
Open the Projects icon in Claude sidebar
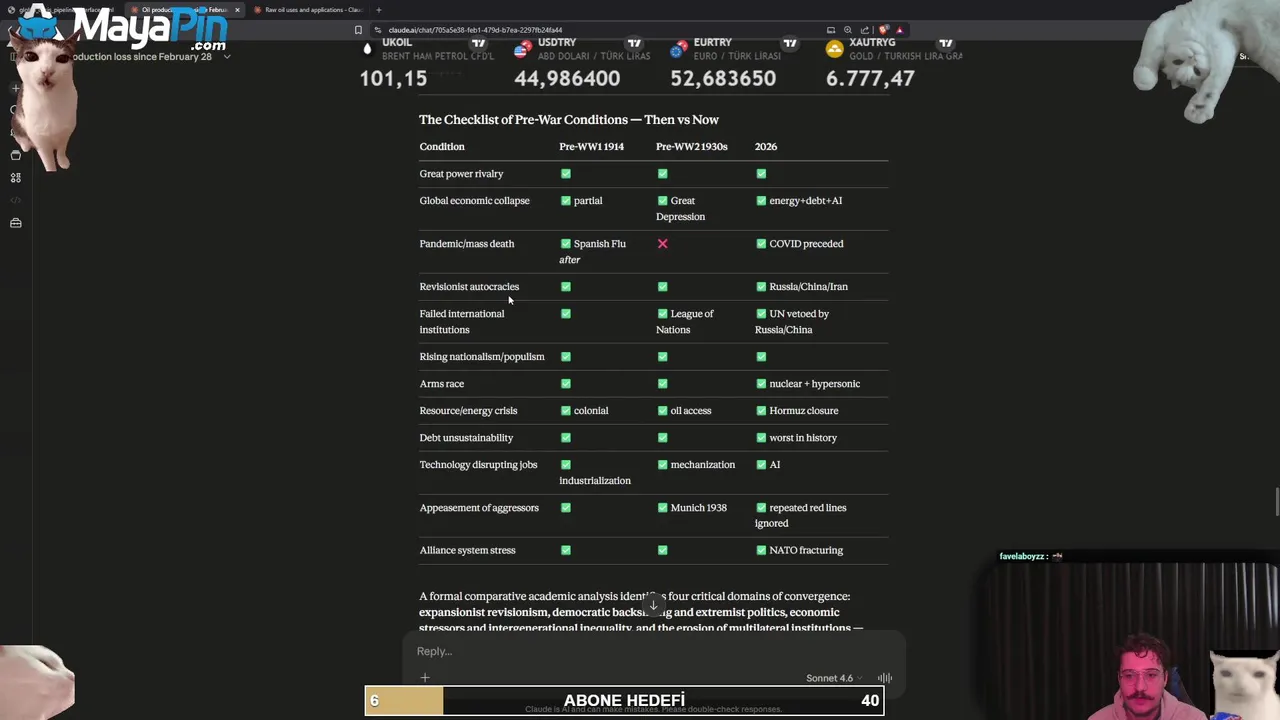[15, 155]
